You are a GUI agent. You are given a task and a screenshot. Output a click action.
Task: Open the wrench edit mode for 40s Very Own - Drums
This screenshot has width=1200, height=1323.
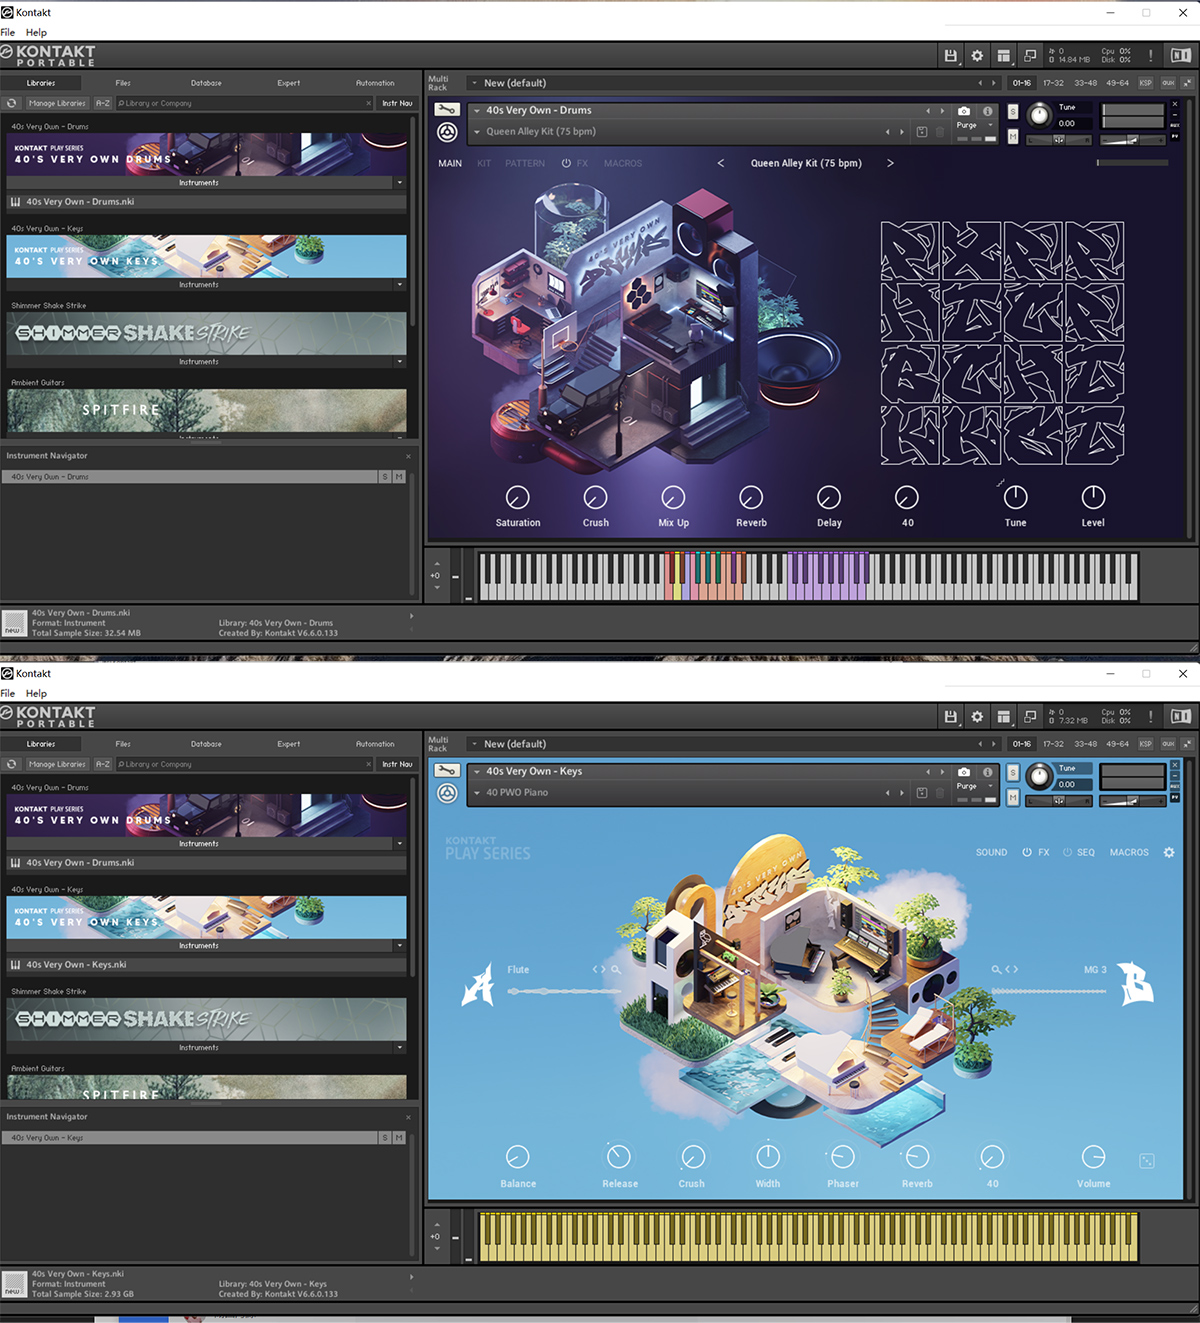[447, 110]
